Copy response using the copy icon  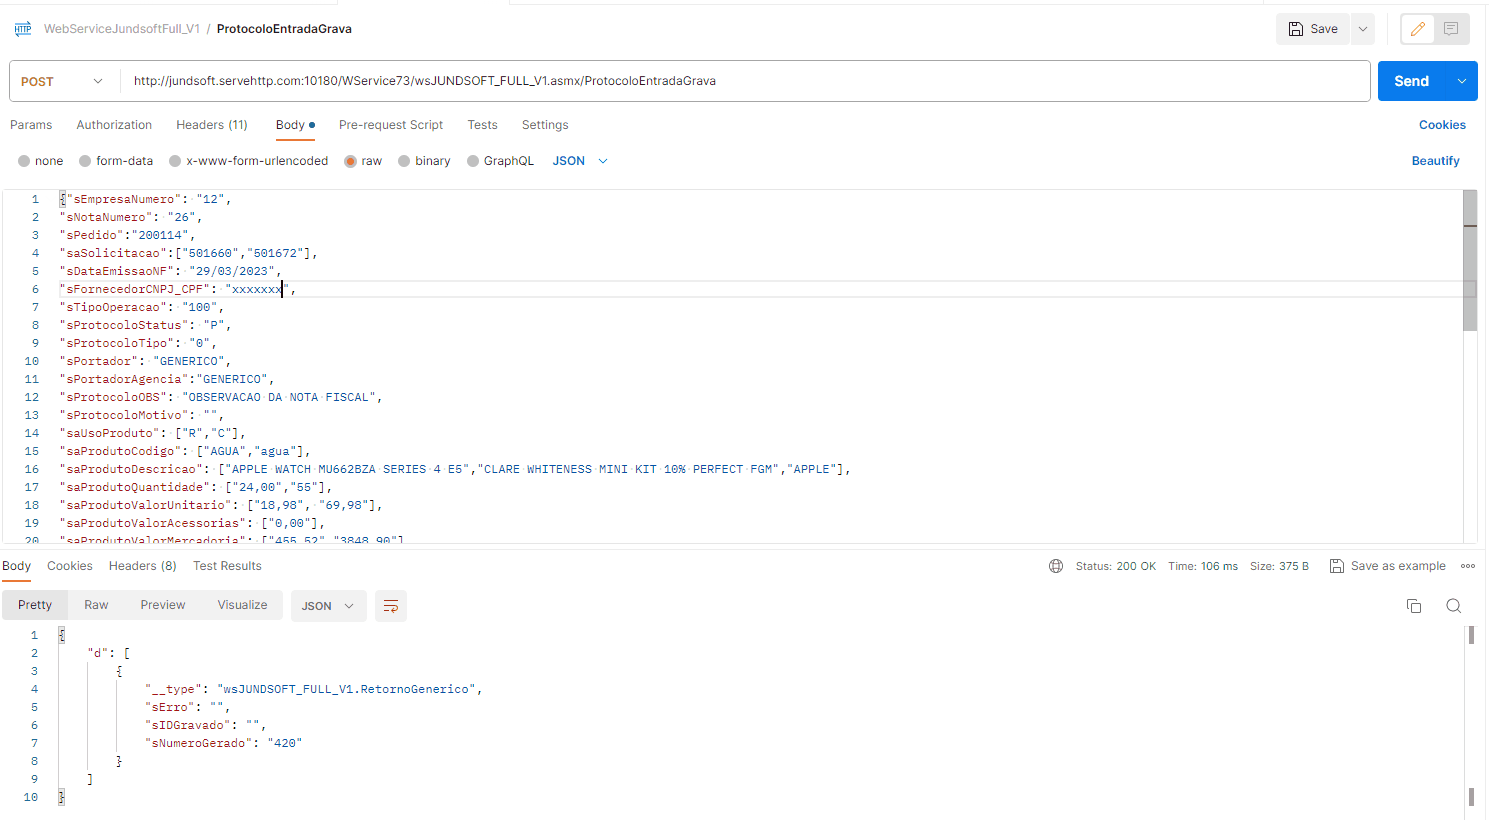[x=1414, y=606]
